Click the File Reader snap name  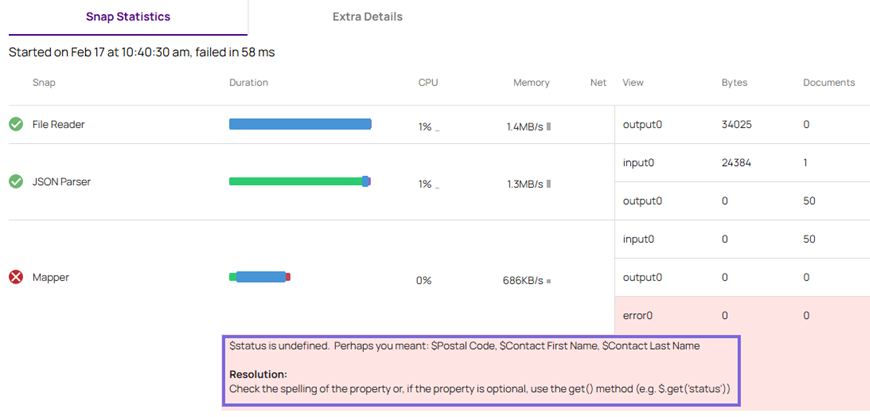tap(58, 124)
